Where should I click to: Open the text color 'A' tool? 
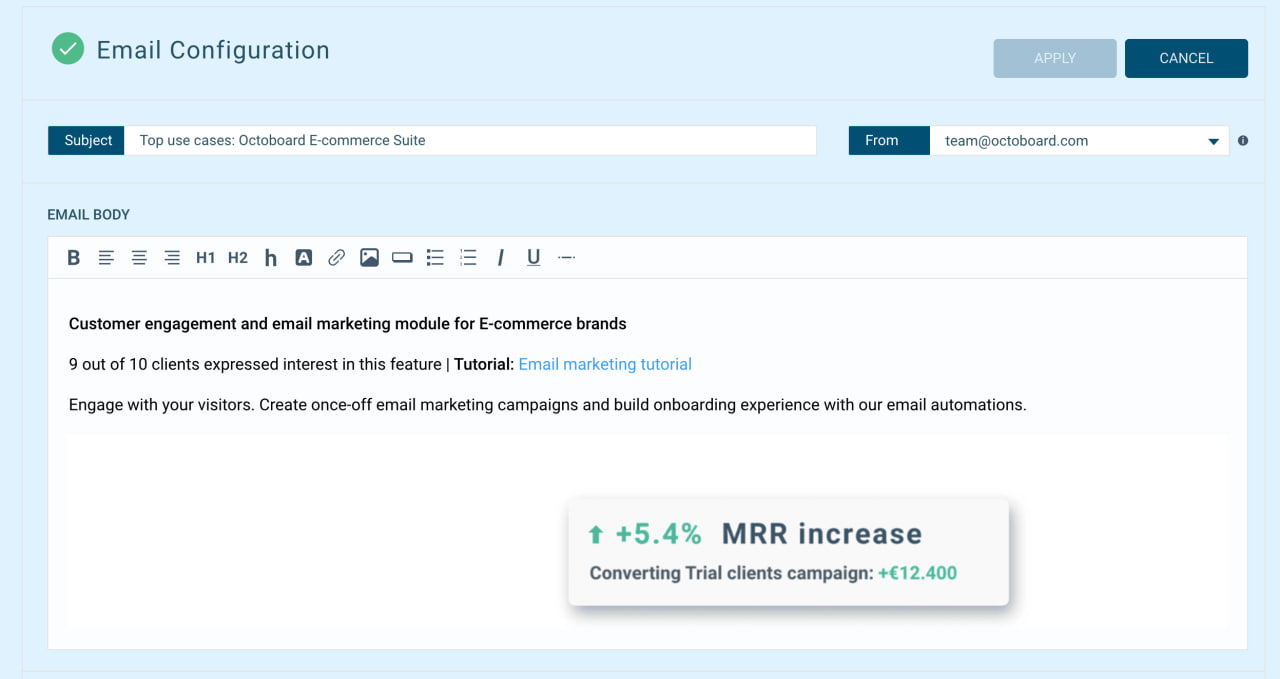pyautogui.click(x=304, y=258)
